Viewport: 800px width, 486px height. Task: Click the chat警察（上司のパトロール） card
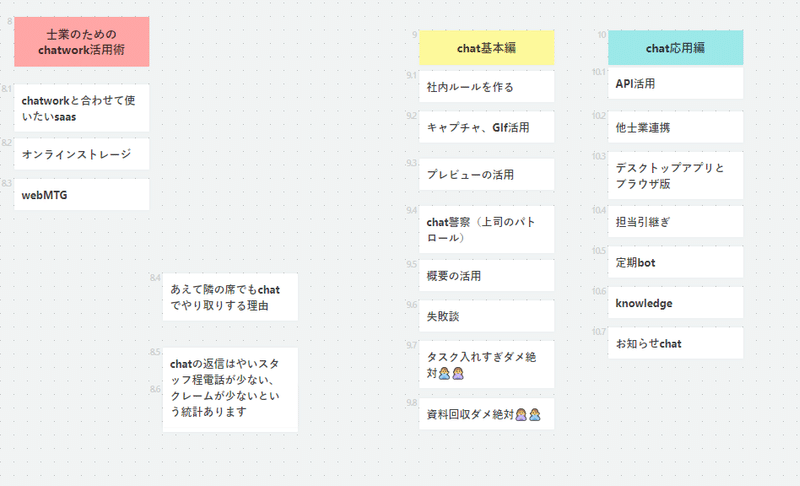487,229
